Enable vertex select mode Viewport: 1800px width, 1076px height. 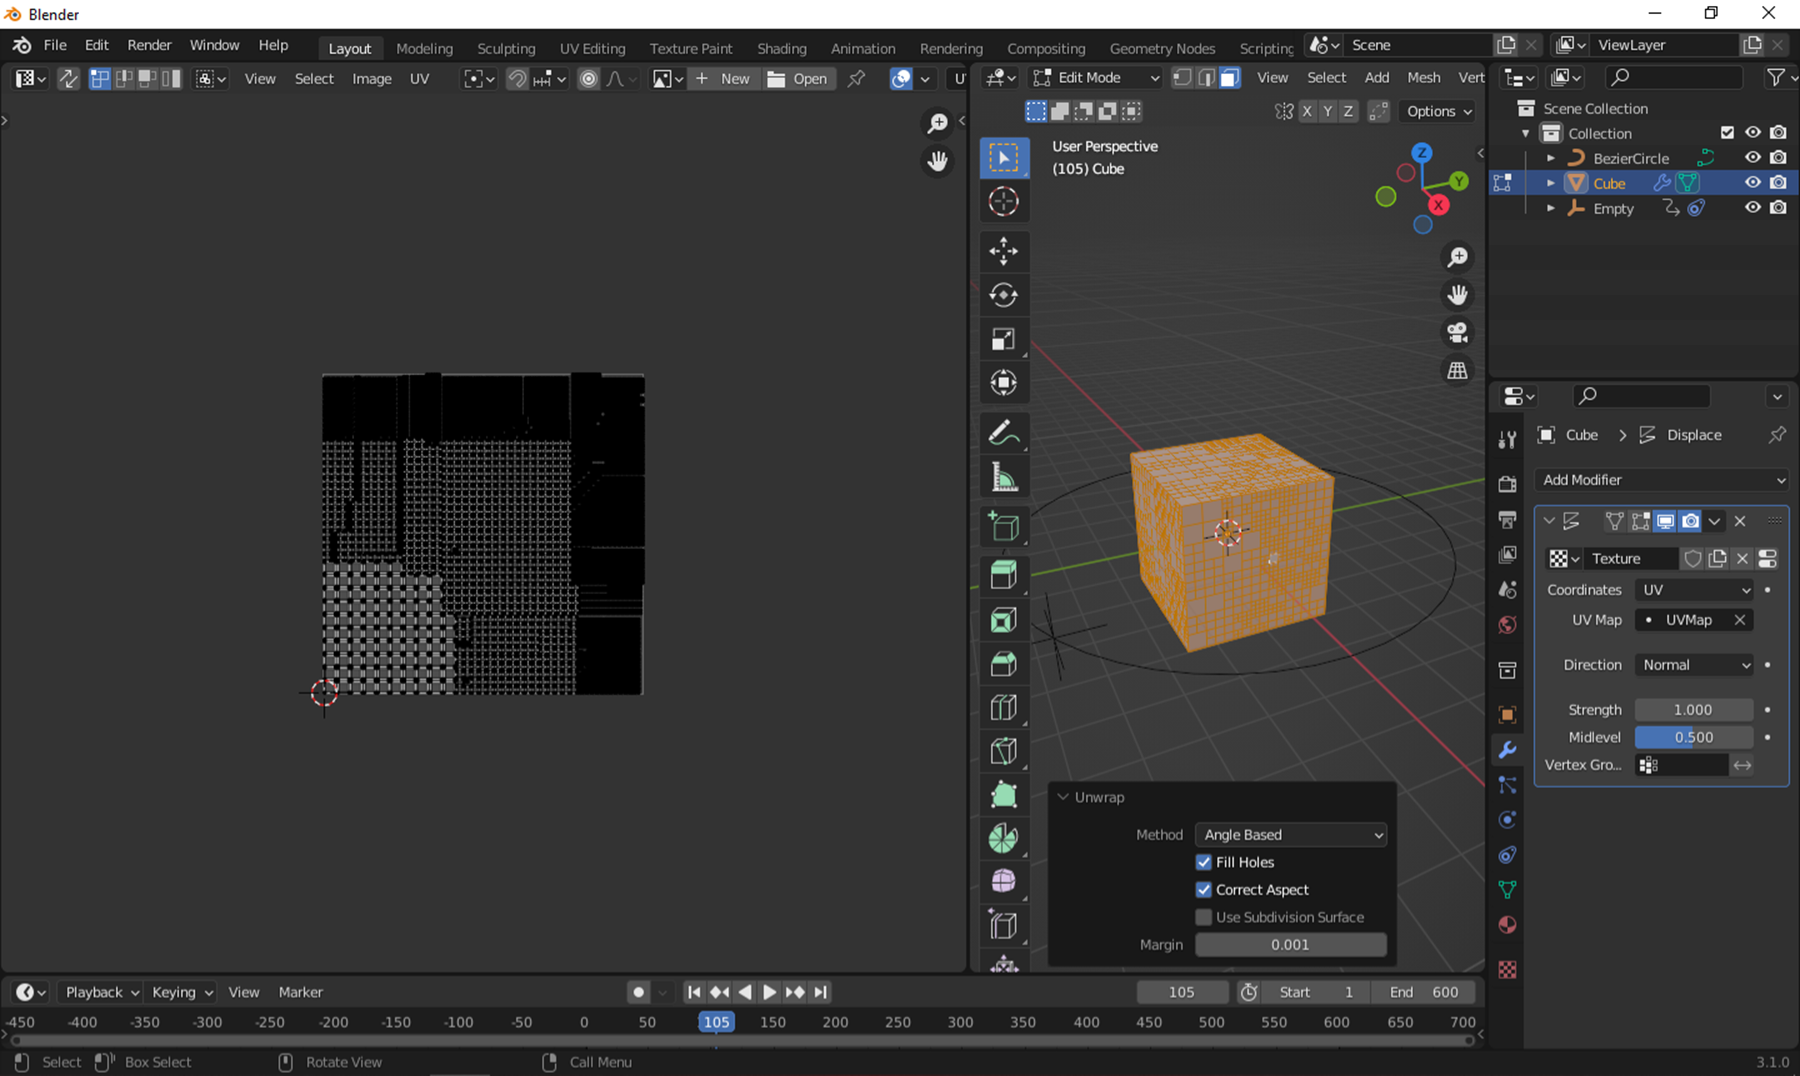point(1182,78)
